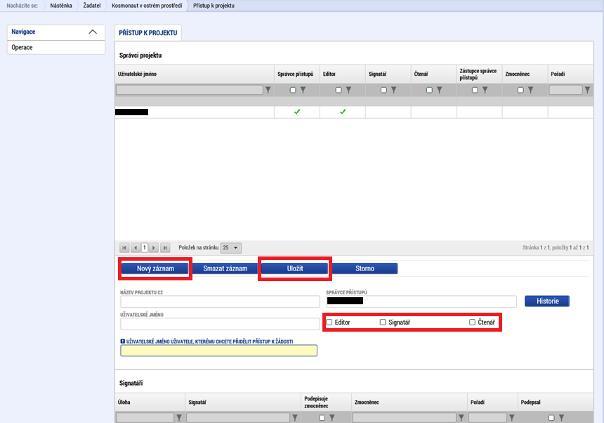Click Název projektu CZ field
This screenshot has height=423, width=604.
[220, 301]
